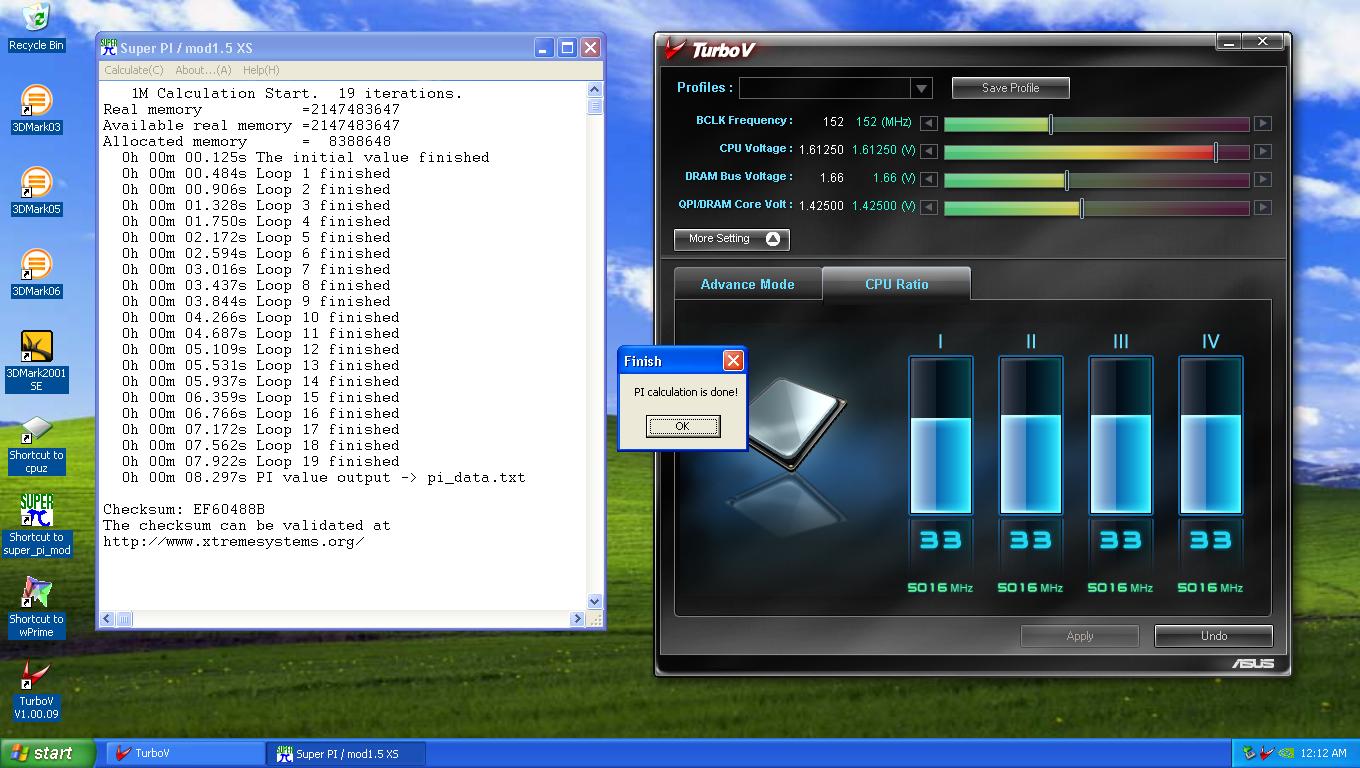Click the CPU Voltage slider bar
The width and height of the screenshot is (1360, 768).
coord(1096,152)
